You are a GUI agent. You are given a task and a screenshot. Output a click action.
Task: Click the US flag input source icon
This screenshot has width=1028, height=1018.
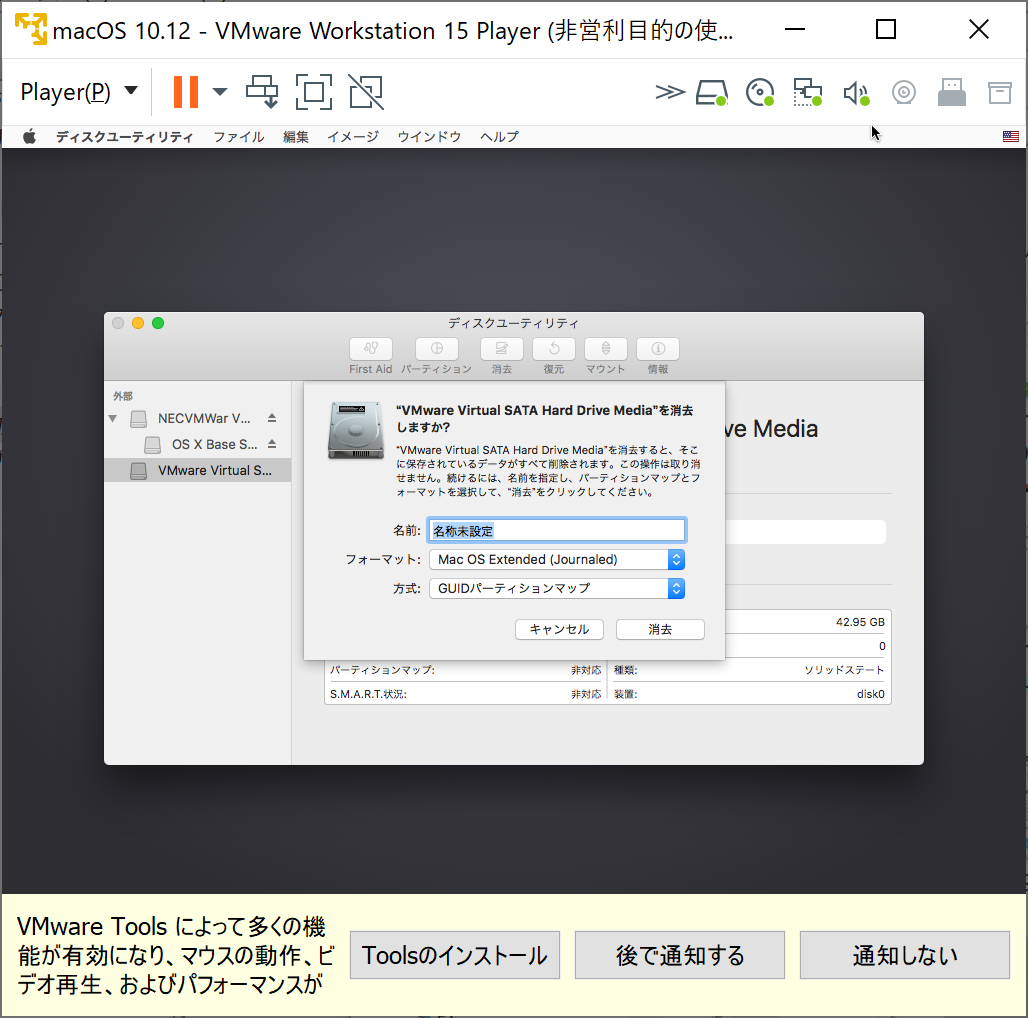pos(1011,136)
